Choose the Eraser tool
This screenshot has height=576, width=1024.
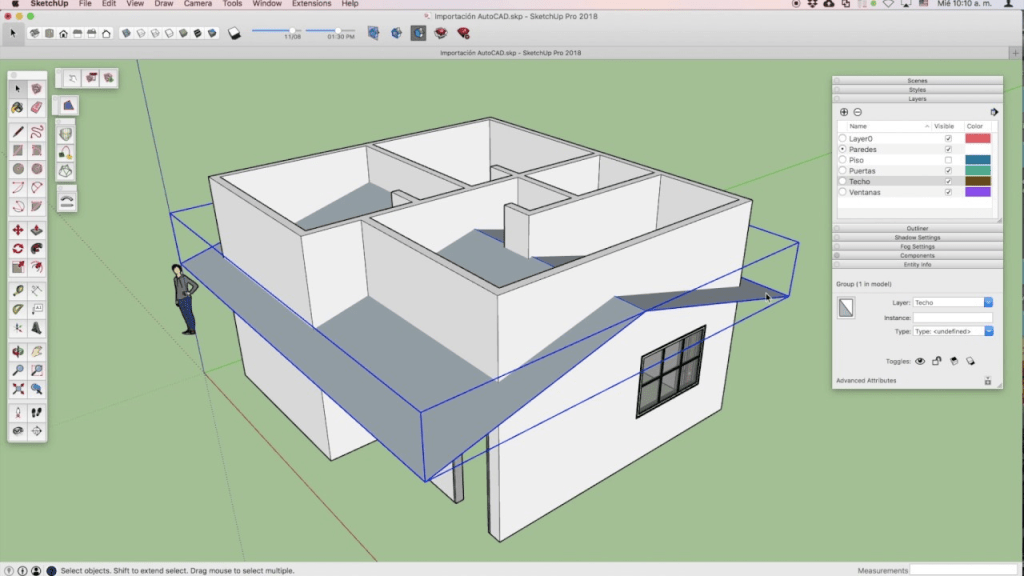click(x=37, y=107)
